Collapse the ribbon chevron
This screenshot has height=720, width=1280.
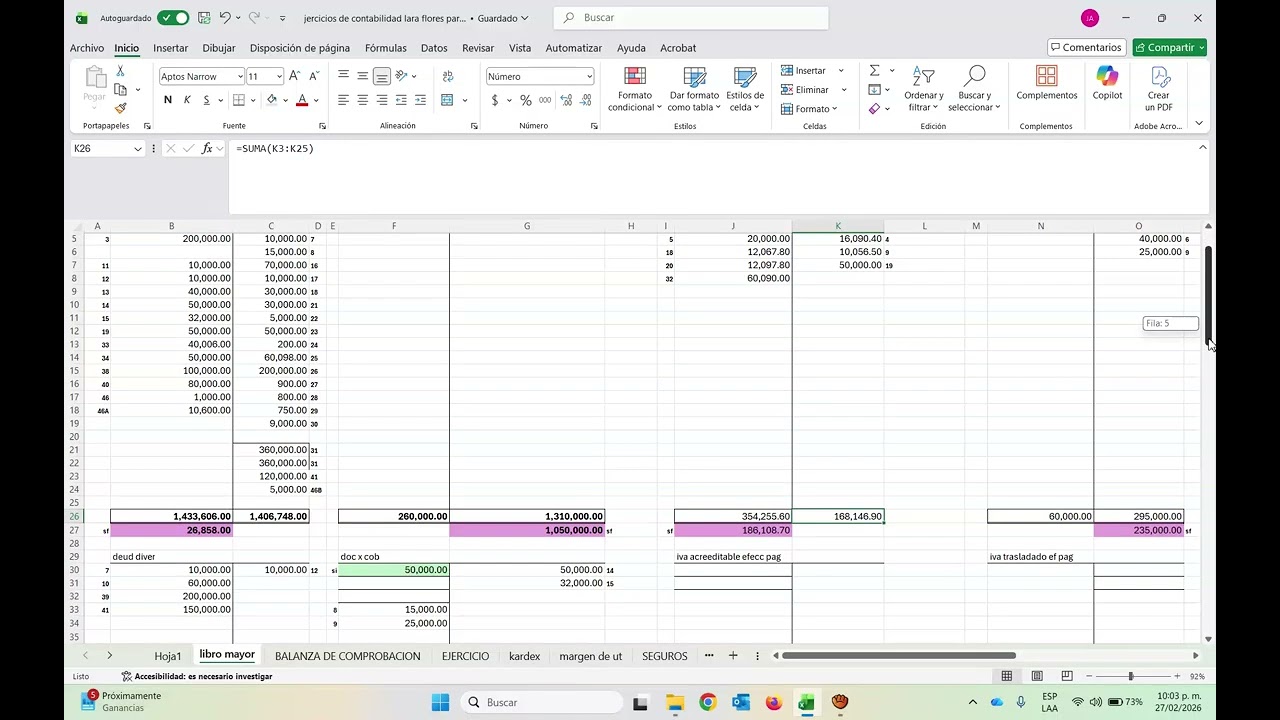(1199, 124)
